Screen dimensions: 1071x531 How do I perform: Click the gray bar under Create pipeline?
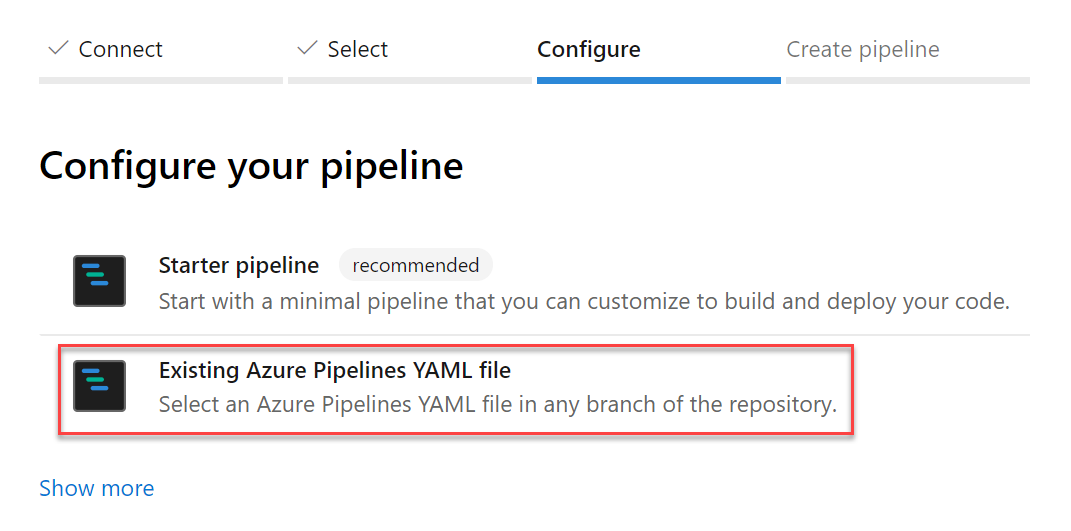coord(907,80)
